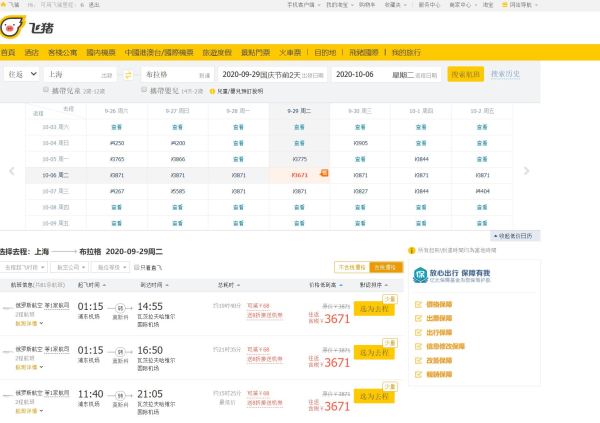Screen dimensions: 600x423
Task: Click the blue insurance shield icon
Action: pyautogui.click(x=420, y=275)
